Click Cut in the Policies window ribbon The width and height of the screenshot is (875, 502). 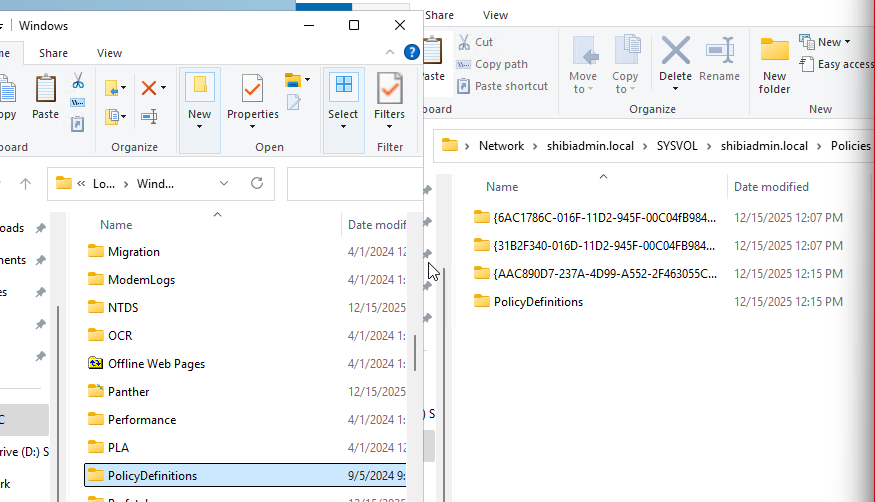(475, 42)
